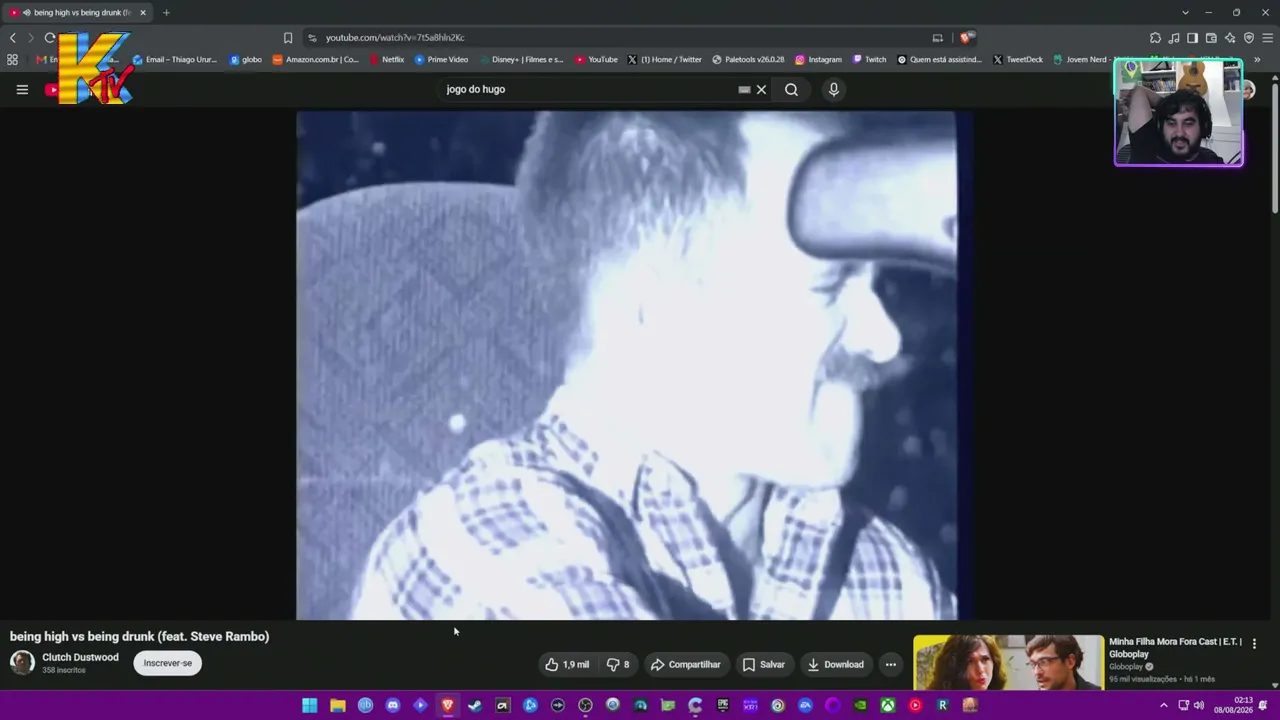This screenshot has height=720, width=1280.
Task: Reload the current page
Action: (49, 38)
